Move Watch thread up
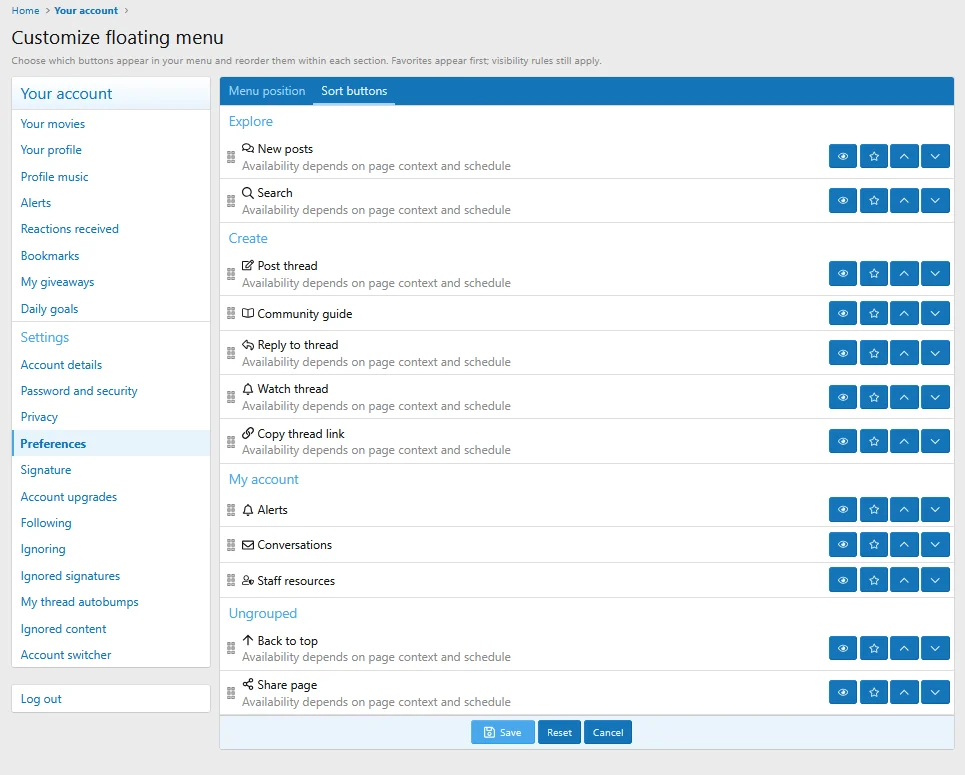This screenshot has width=965, height=775. click(904, 398)
